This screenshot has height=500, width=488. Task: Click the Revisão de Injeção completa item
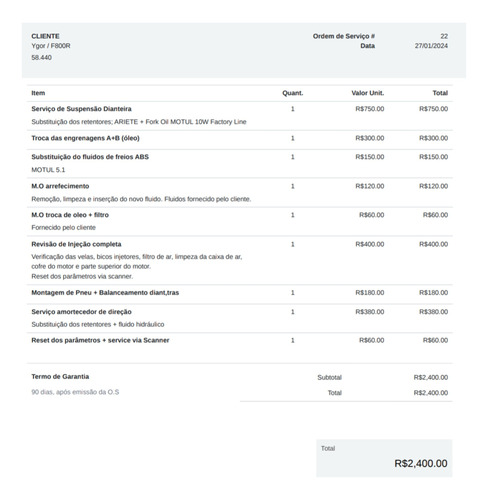[x=76, y=244]
